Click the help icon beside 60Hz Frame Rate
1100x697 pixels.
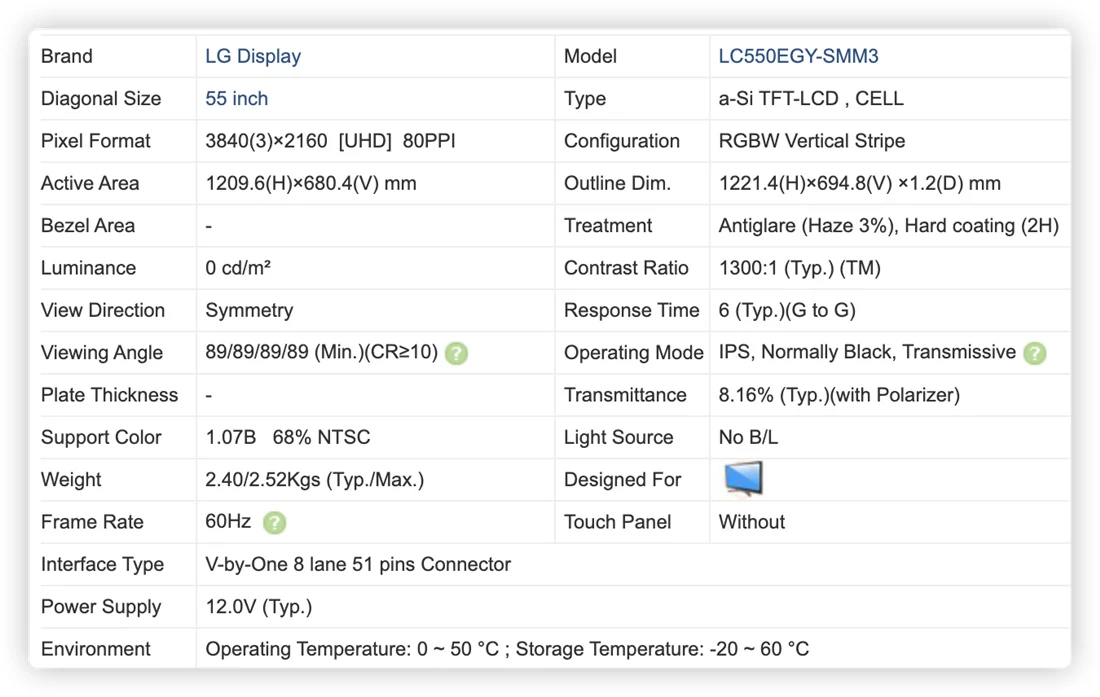274,522
